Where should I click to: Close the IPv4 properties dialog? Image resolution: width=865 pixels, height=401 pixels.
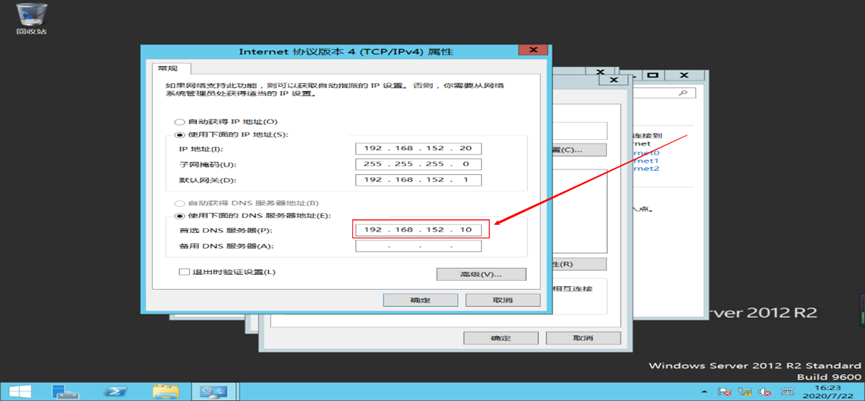(533, 50)
